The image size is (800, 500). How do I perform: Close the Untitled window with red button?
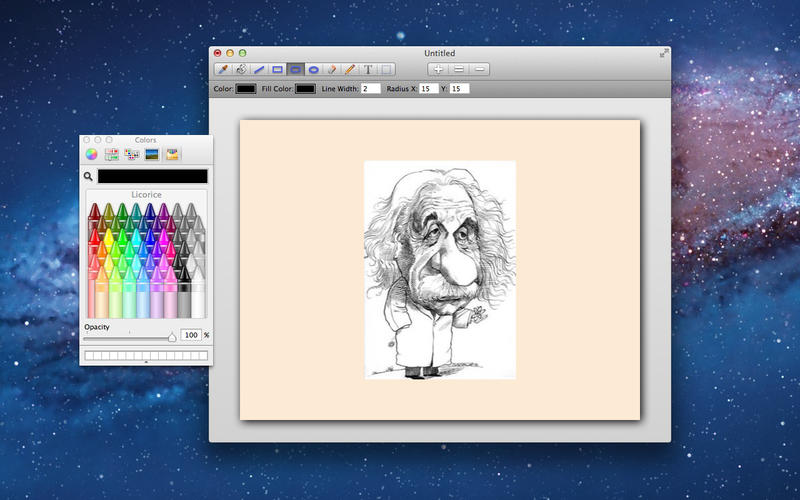click(x=218, y=53)
